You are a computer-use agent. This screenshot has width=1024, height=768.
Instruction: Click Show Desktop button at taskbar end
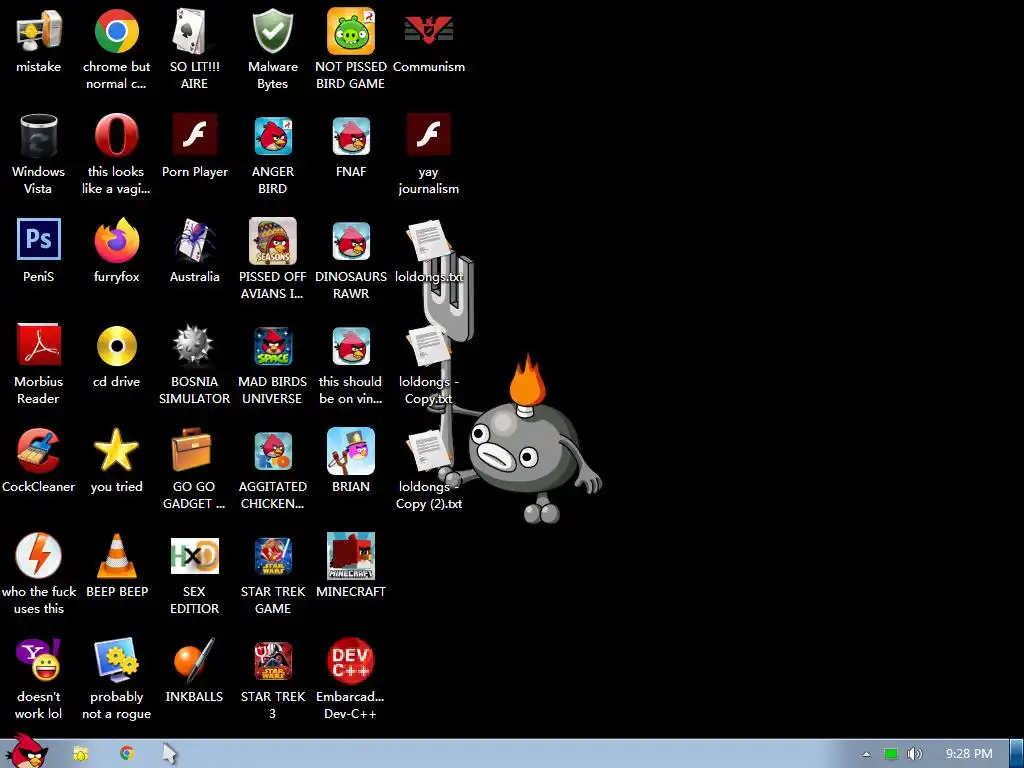click(1016, 754)
